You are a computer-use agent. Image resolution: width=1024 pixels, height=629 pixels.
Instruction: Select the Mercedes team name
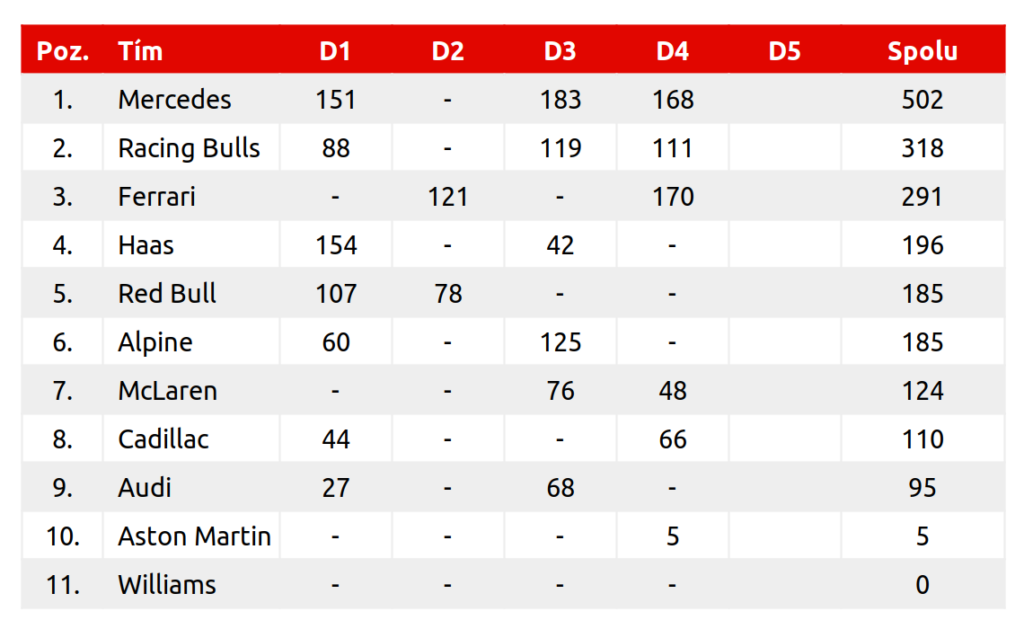point(174,100)
